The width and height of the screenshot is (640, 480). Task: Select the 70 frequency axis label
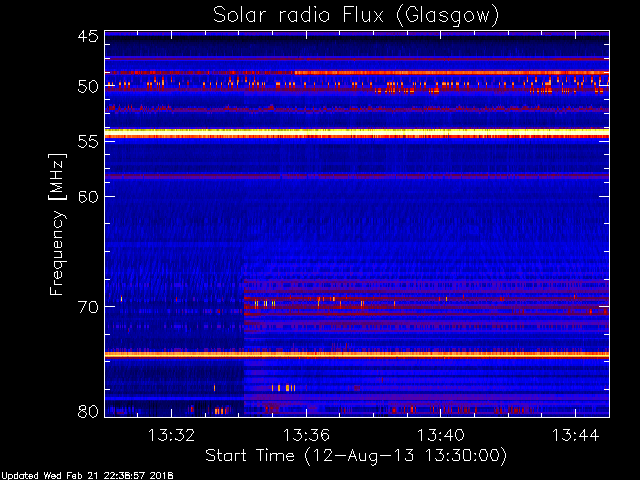(88, 307)
